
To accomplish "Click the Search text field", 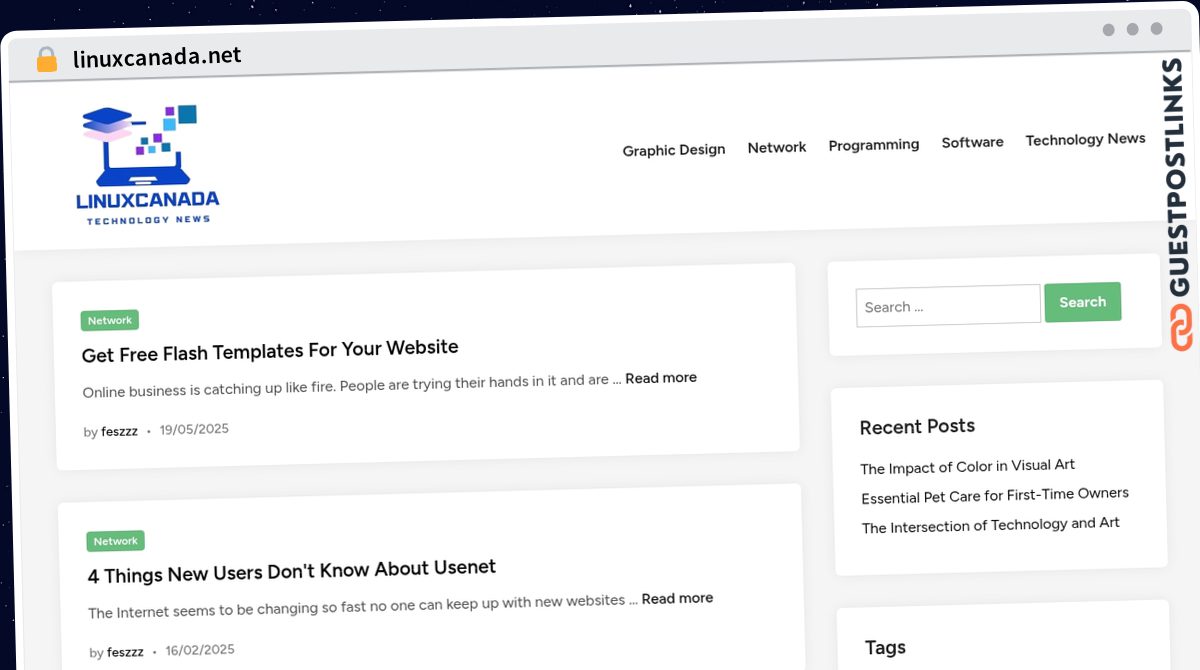I will [x=948, y=305].
